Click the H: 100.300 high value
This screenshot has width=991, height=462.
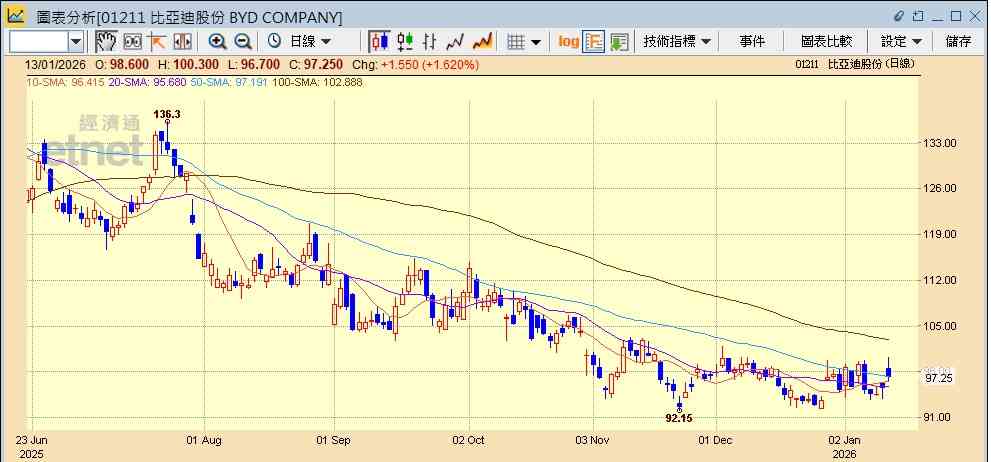[188, 64]
